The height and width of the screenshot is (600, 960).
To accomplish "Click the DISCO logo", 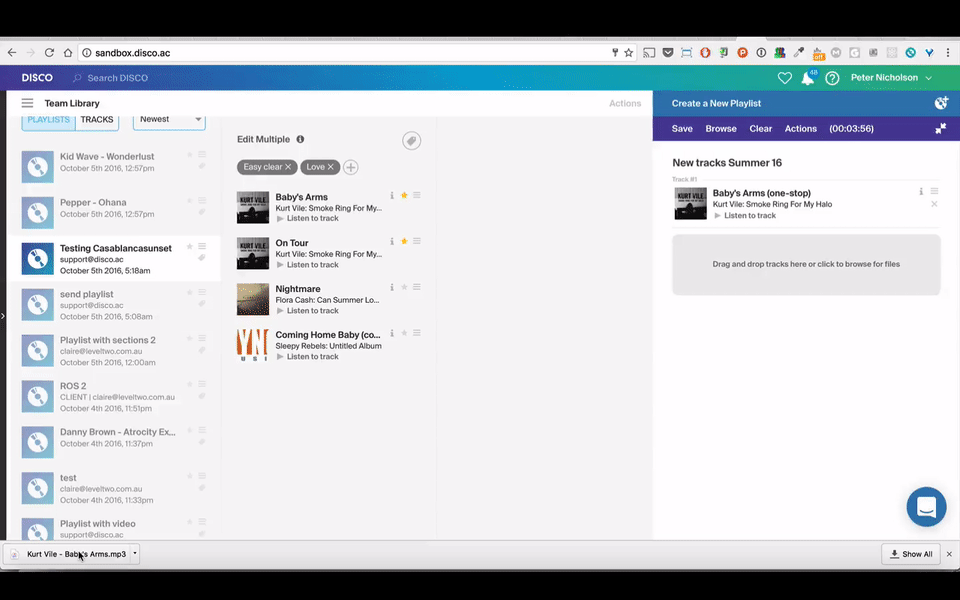I will pos(37,78).
